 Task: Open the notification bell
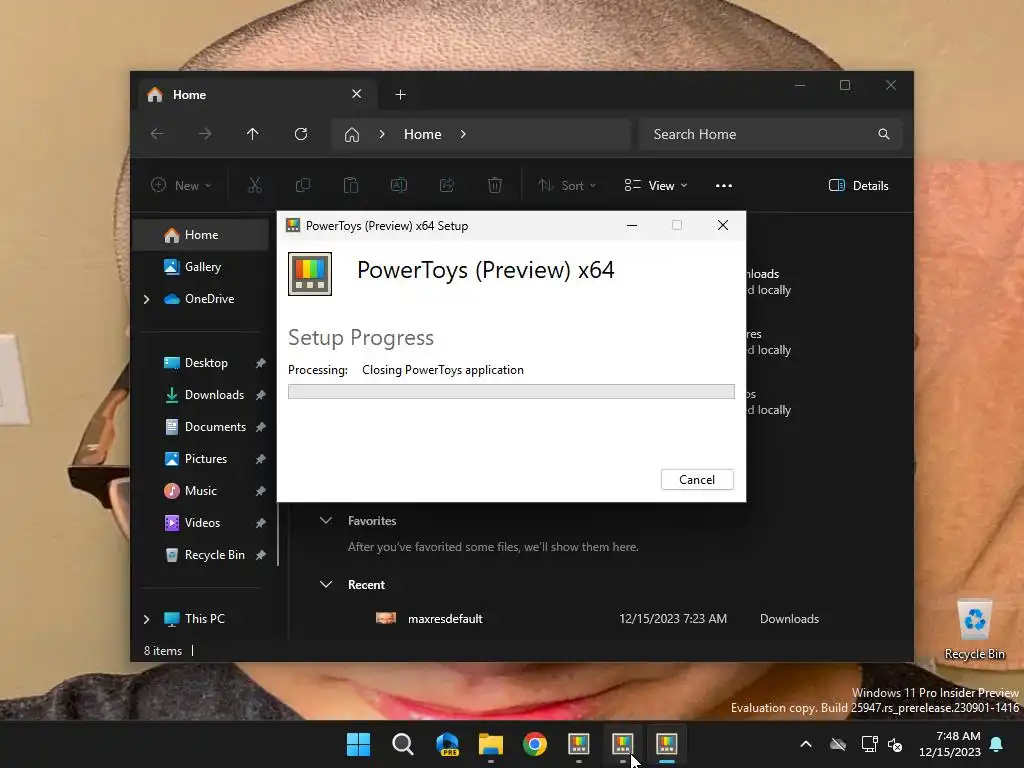(997, 744)
